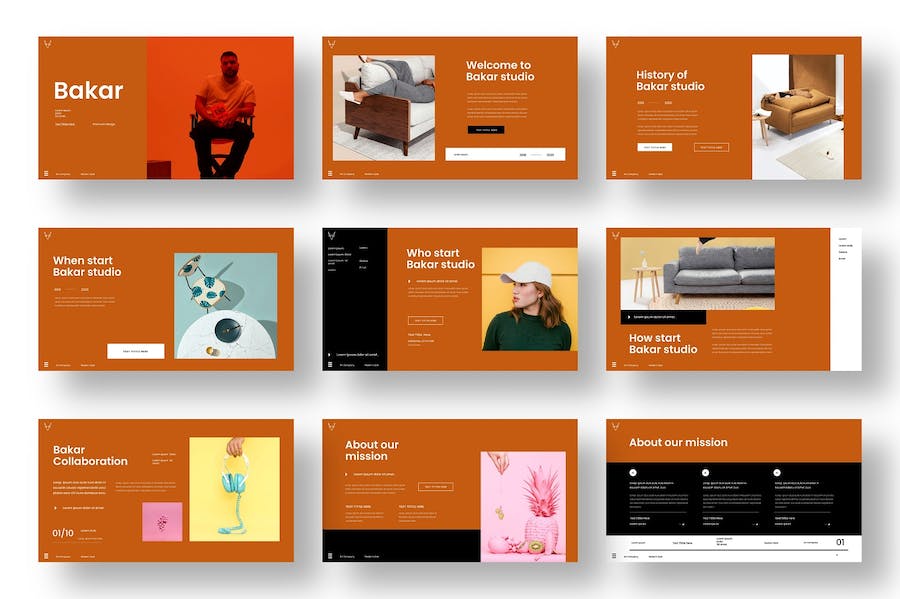Click the logo in the black Who start sidebar
The width and height of the screenshot is (900, 599).
pos(330,235)
